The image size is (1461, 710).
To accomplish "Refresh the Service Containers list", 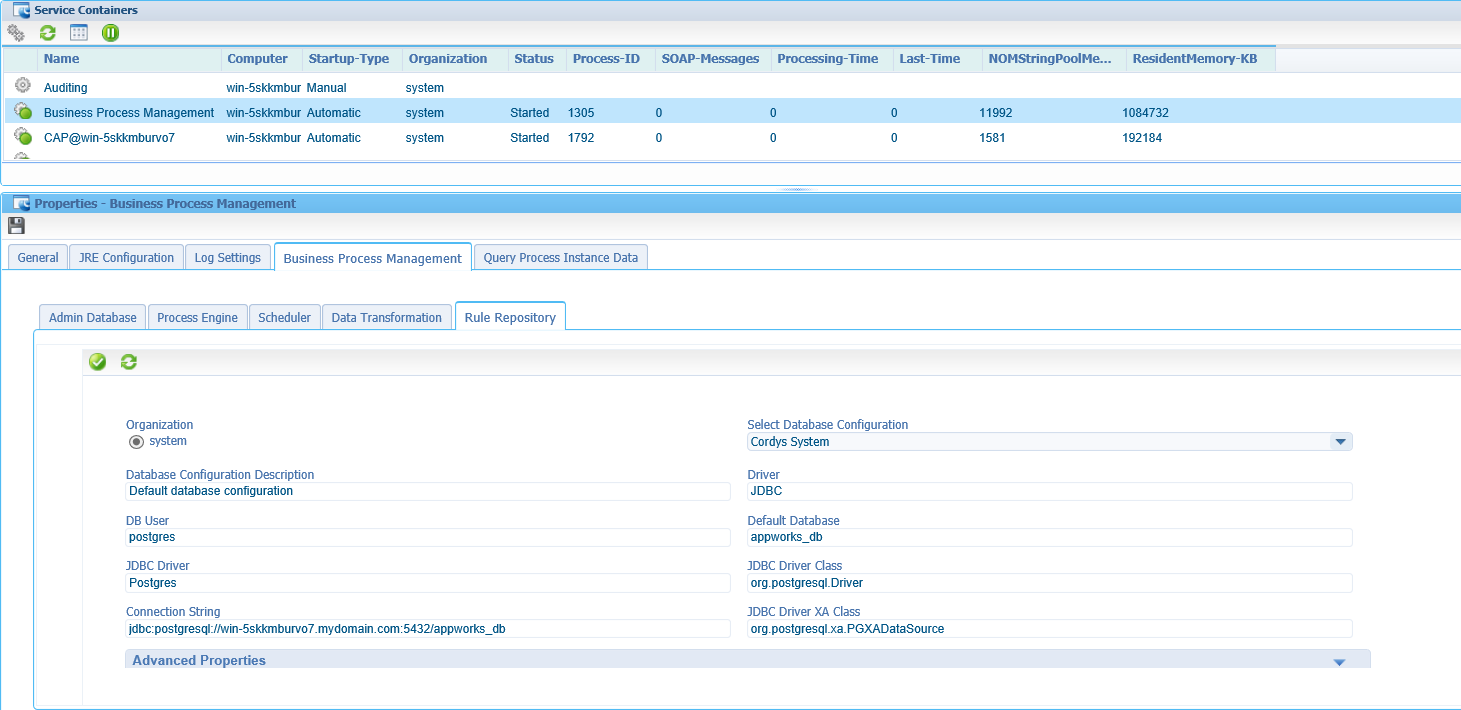I will point(47,33).
